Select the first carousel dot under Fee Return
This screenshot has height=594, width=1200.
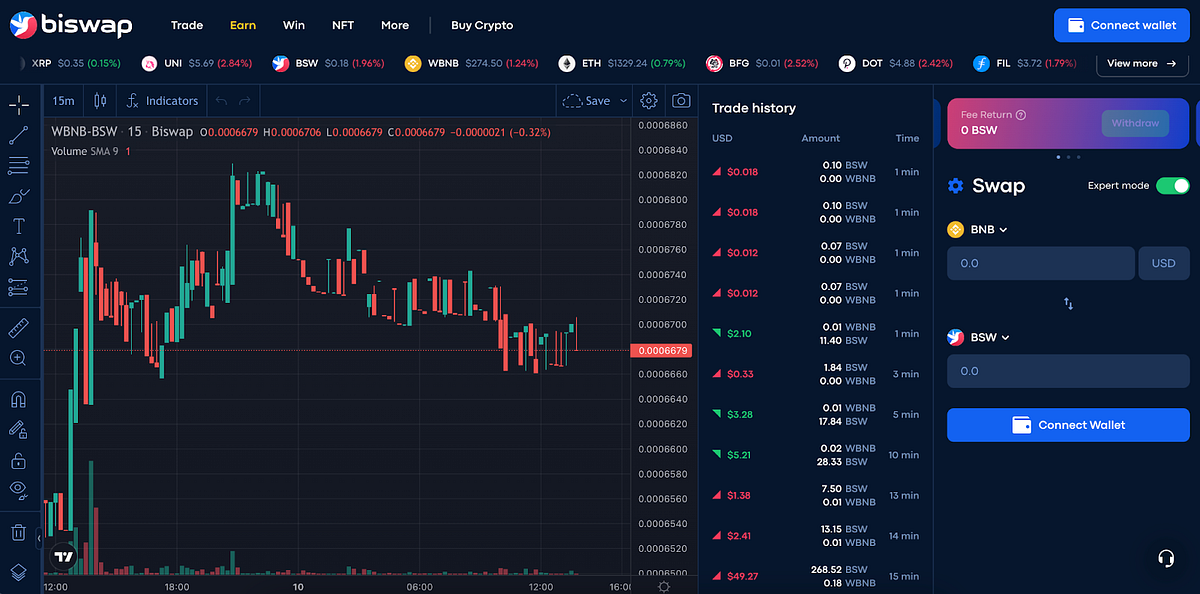click(1058, 157)
